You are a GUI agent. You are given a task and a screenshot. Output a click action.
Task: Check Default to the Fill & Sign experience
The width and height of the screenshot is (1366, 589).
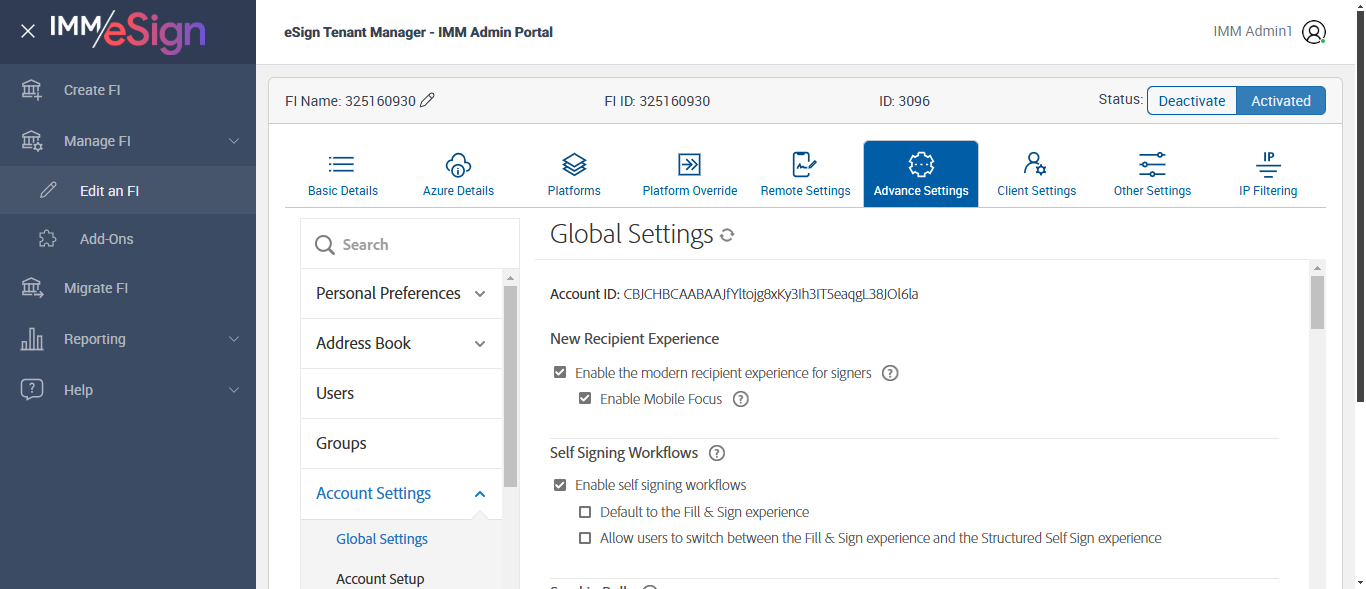(x=585, y=512)
